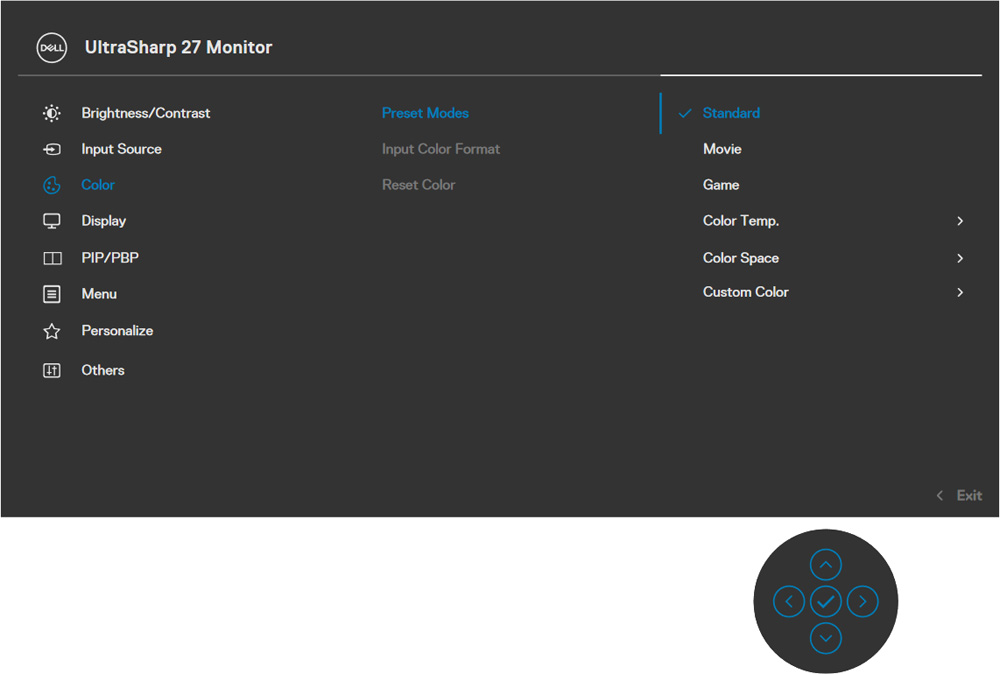The width and height of the screenshot is (1000, 674).
Task: Expand Custom Color chevron arrow
Action: [x=960, y=292]
